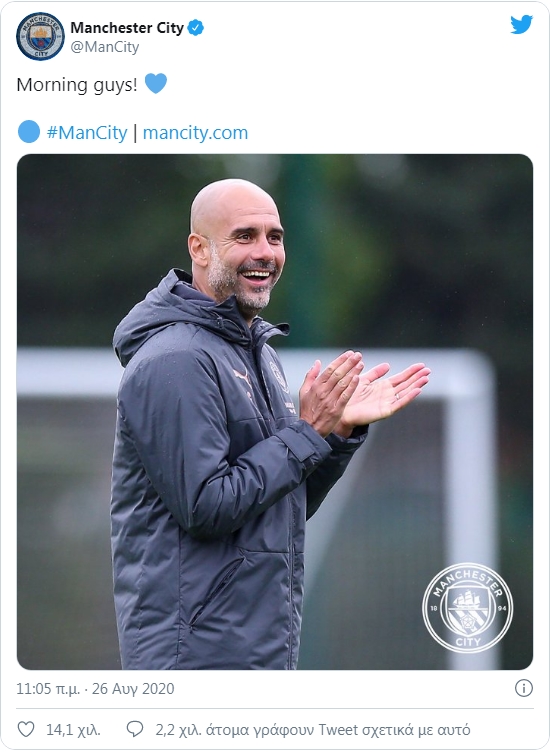Click the blue circle emoji

click(29, 132)
